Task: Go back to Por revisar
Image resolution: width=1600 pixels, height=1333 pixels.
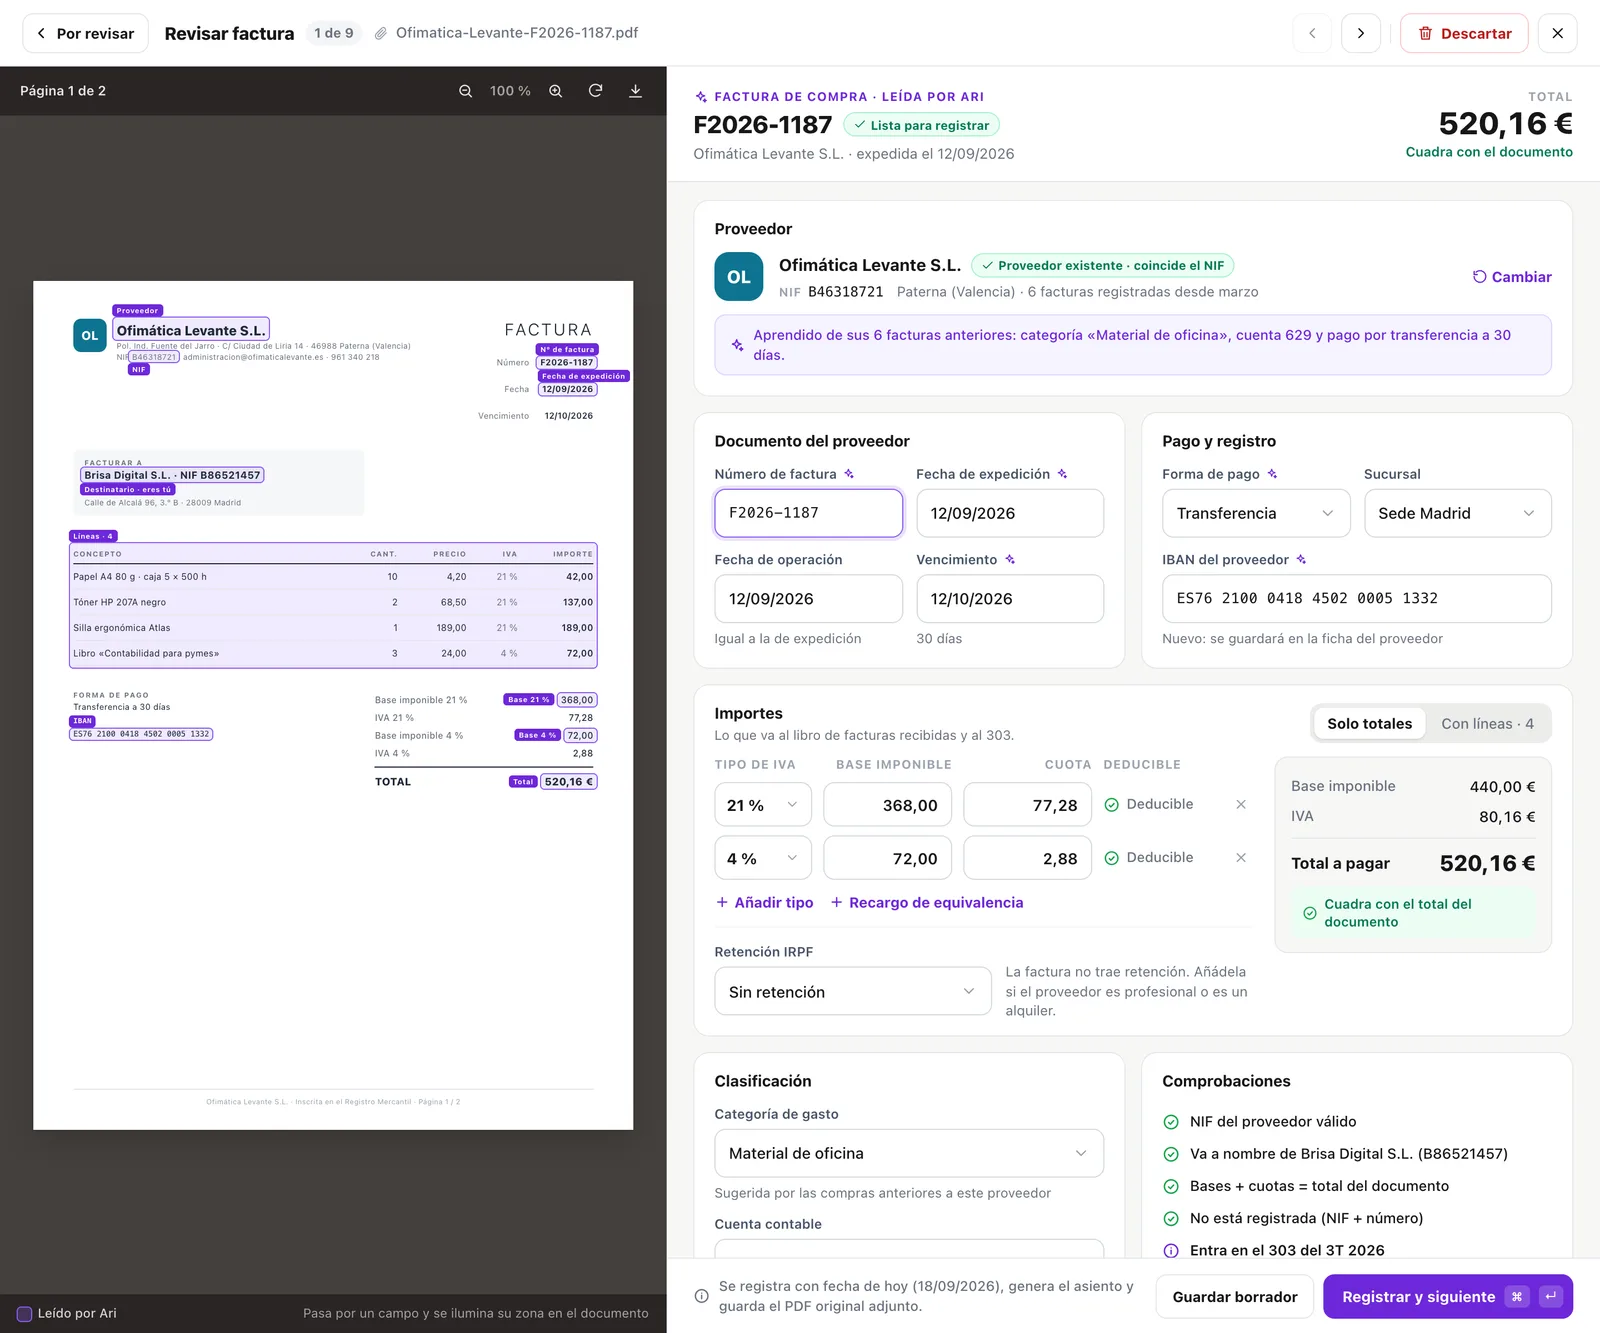Action: point(85,33)
